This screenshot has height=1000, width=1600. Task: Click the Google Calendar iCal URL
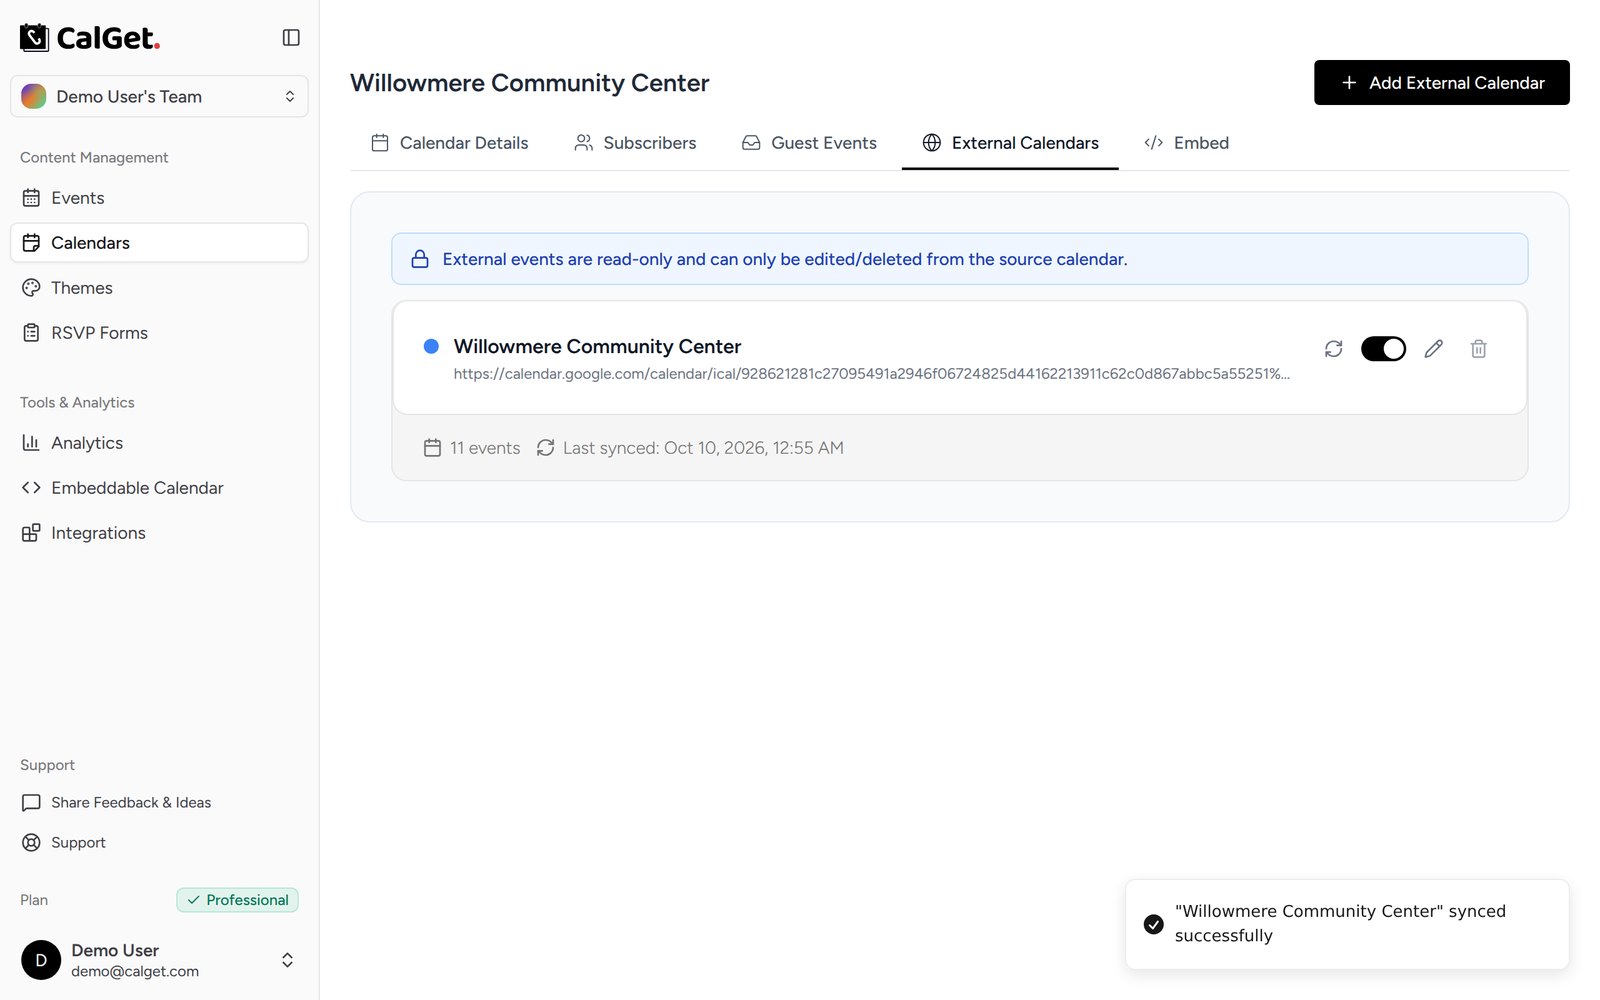point(871,374)
